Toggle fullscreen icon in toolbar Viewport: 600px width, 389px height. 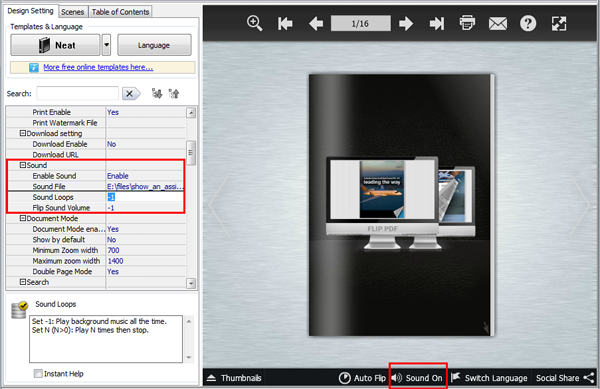pos(559,24)
